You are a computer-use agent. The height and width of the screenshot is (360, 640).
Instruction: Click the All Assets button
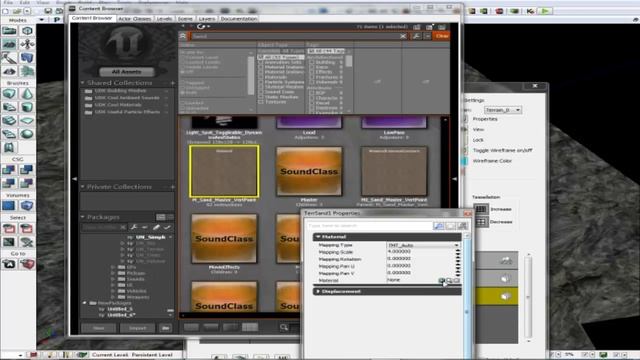pos(127,72)
